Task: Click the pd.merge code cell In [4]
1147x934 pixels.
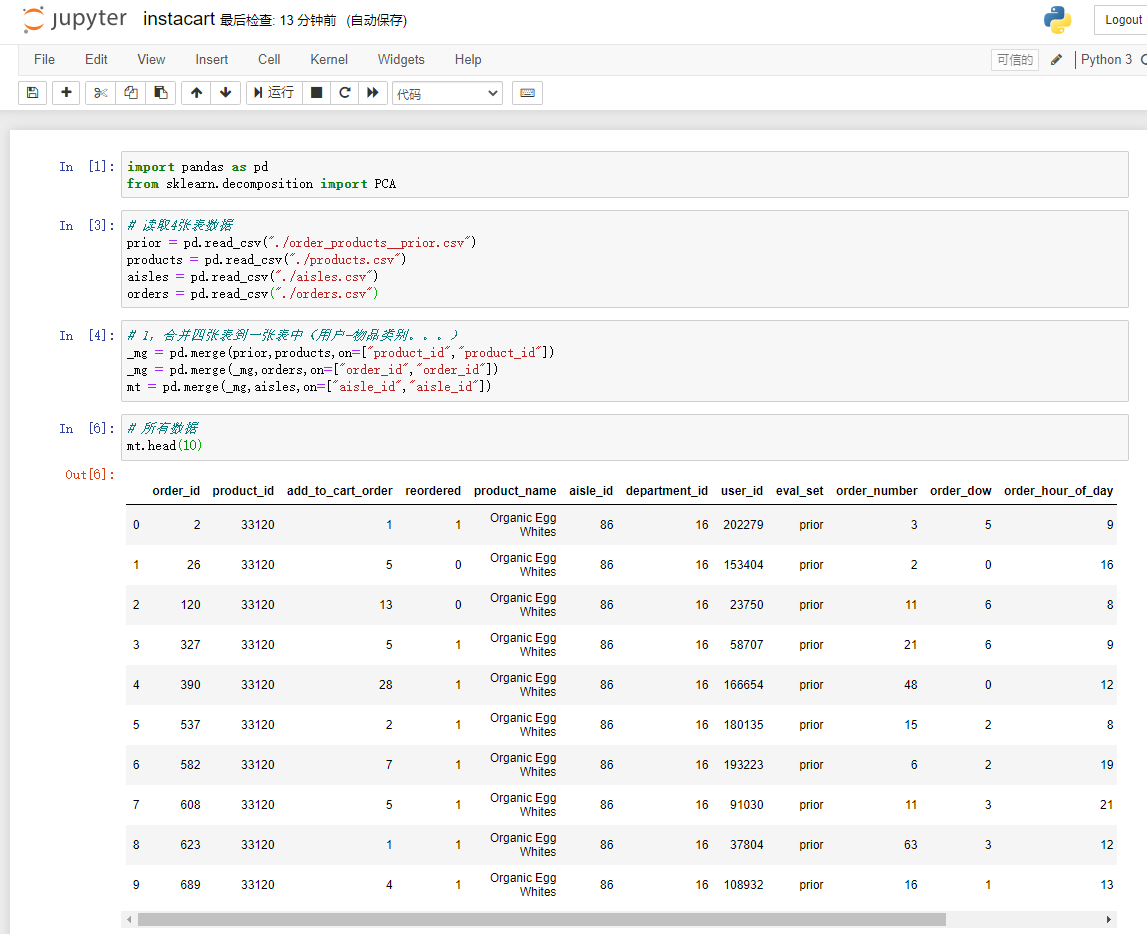Action: pos(625,361)
